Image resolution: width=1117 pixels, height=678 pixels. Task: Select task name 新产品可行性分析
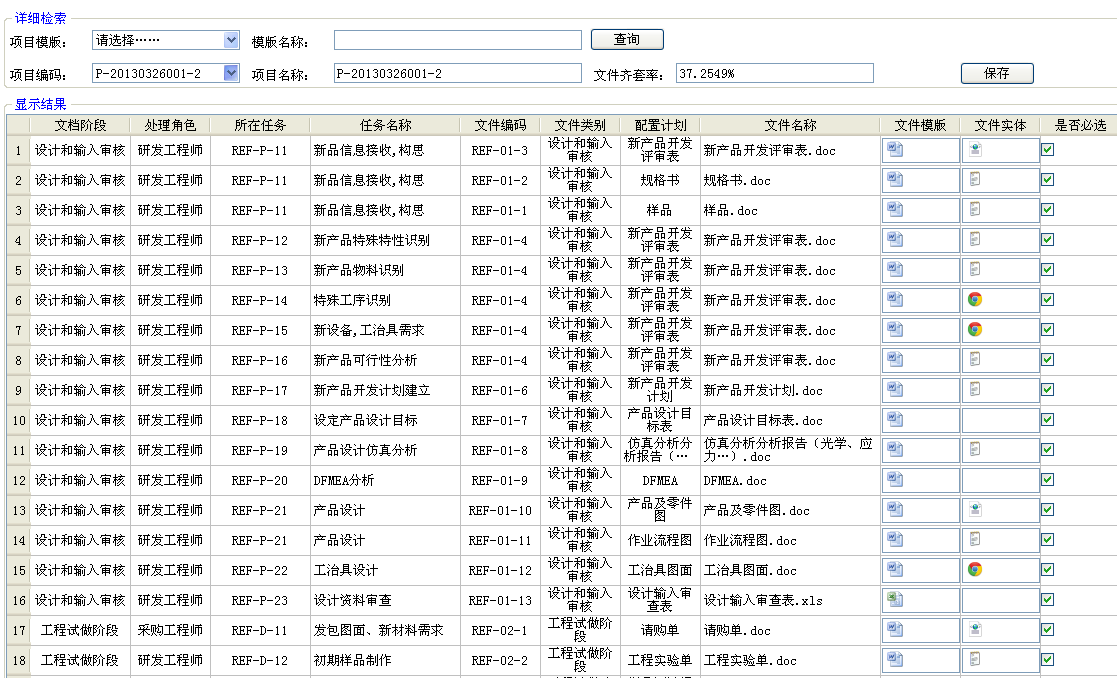(365, 360)
